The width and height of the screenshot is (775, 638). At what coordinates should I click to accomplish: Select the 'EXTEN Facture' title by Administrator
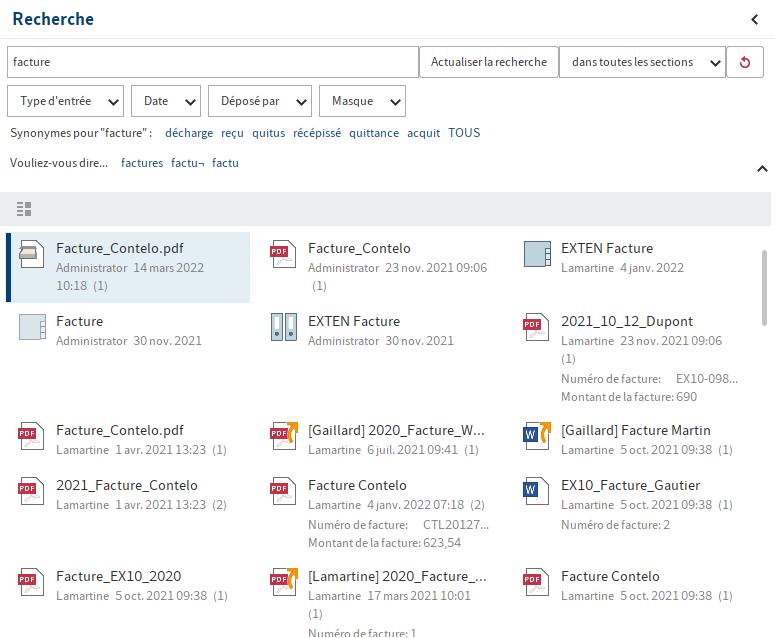[x=354, y=321]
